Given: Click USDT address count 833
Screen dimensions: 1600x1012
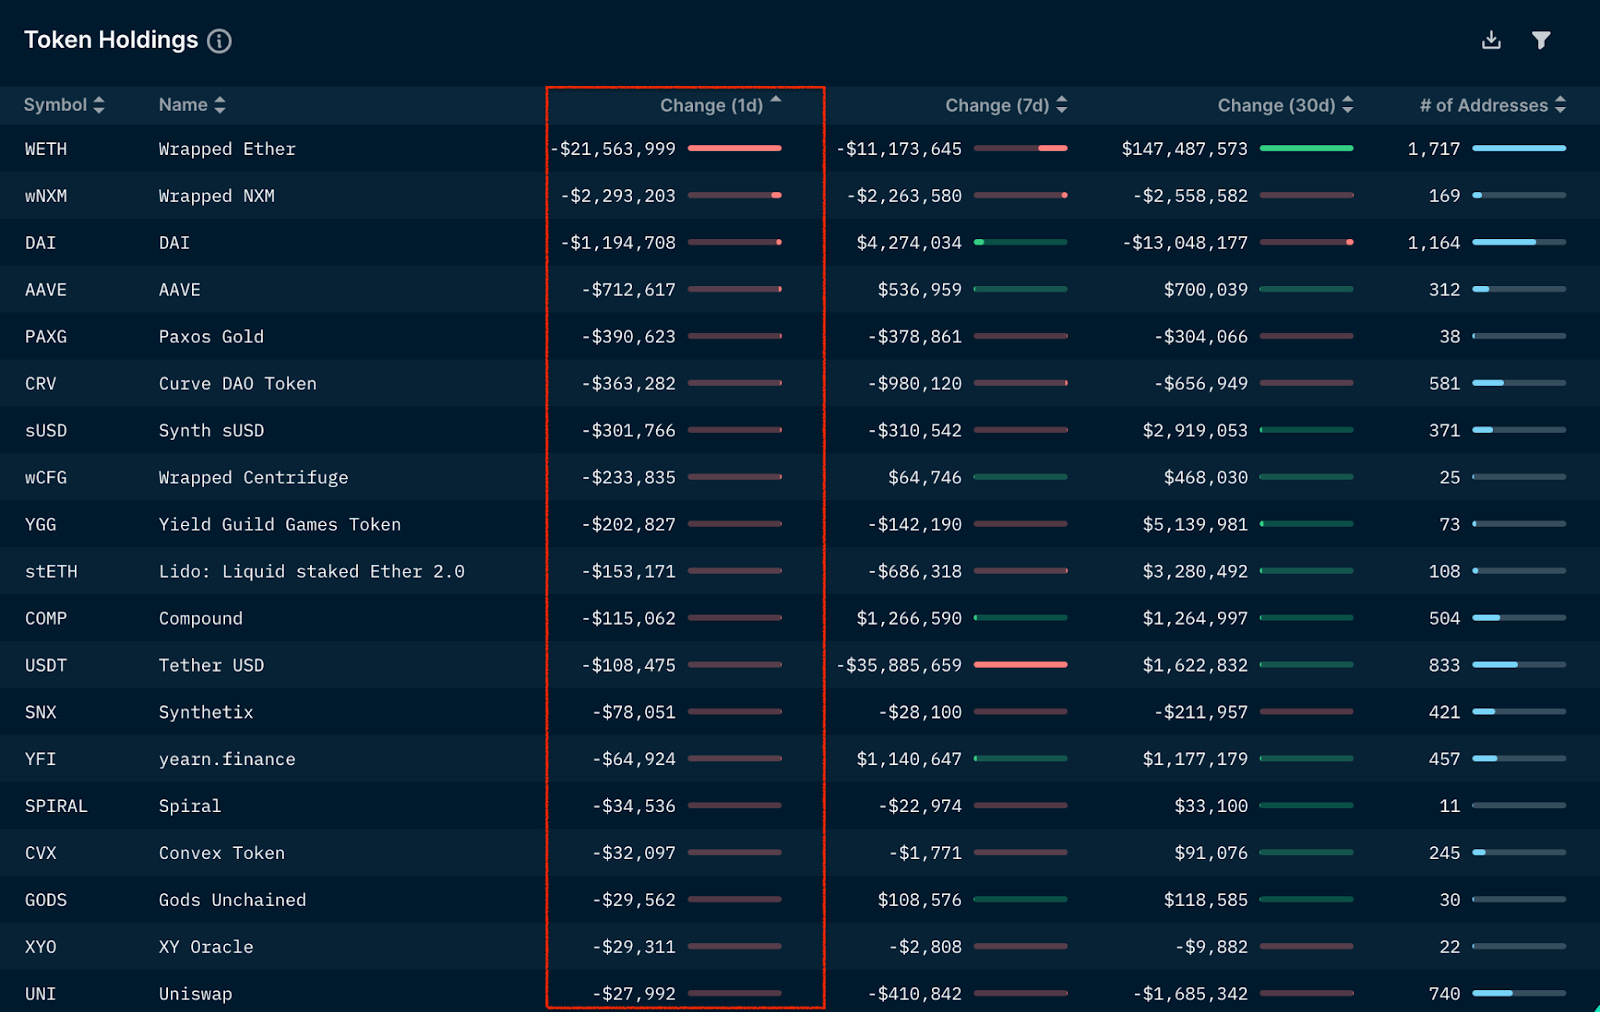Looking at the screenshot, I should tap(1444, 666).
